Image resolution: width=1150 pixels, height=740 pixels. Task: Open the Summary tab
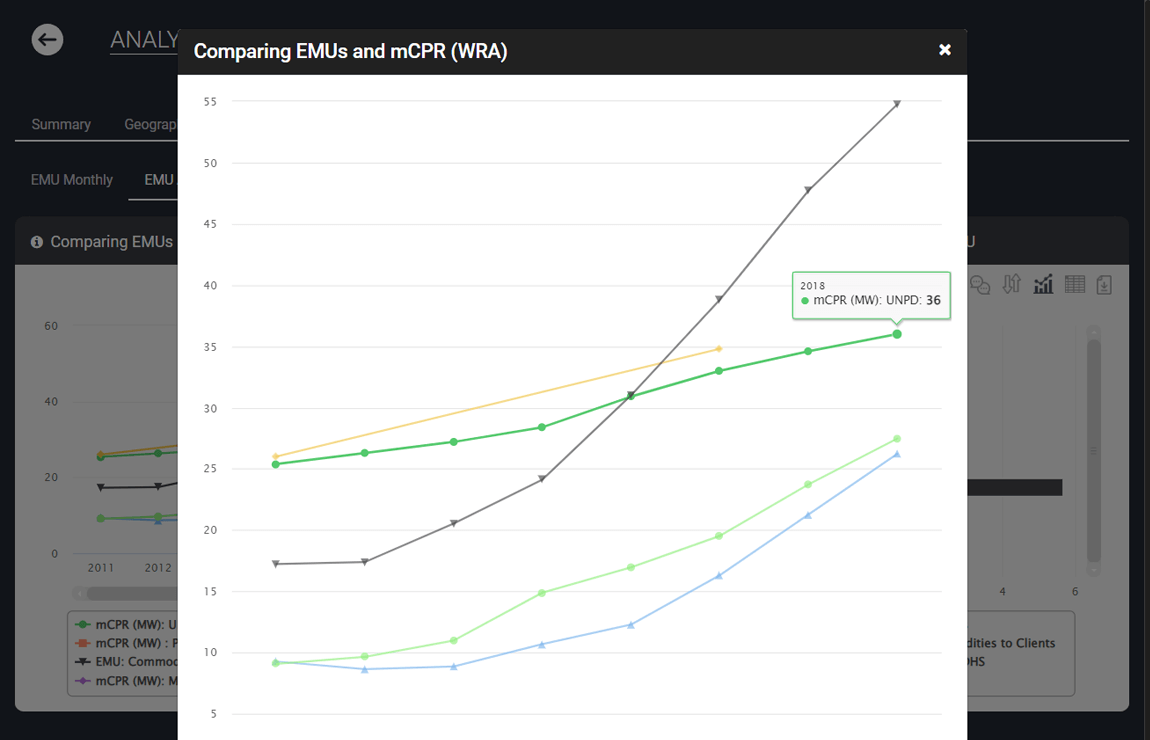61,125
